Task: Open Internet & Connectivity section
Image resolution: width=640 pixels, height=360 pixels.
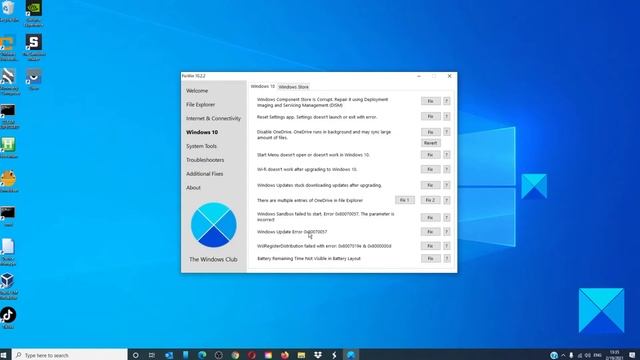Action: pos(213,118)
